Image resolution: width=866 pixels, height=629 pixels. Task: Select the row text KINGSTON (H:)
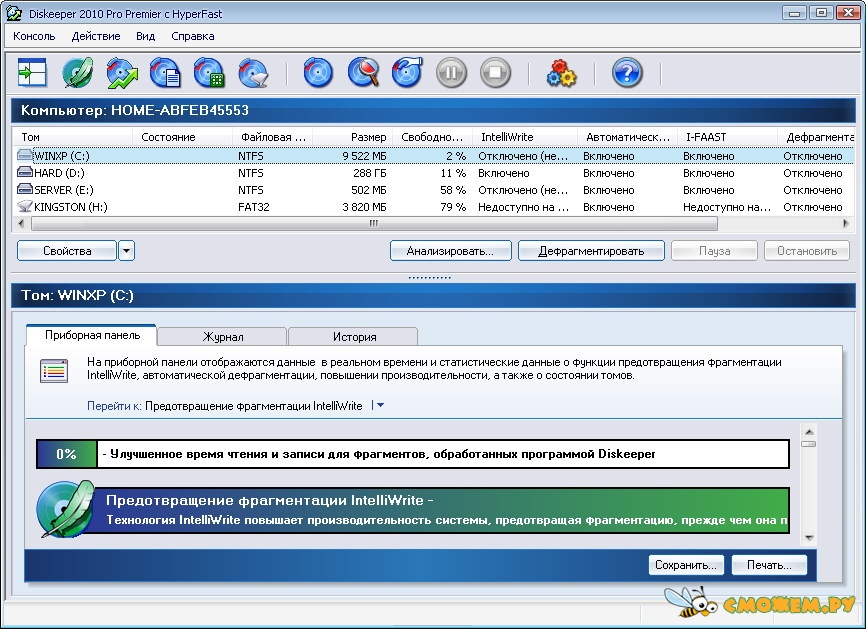click(71, 207)
